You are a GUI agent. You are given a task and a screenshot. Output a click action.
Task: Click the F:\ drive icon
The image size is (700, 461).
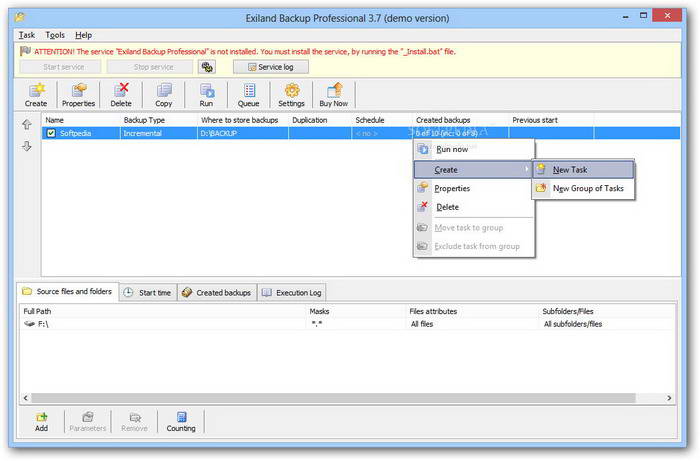[29, 324]
